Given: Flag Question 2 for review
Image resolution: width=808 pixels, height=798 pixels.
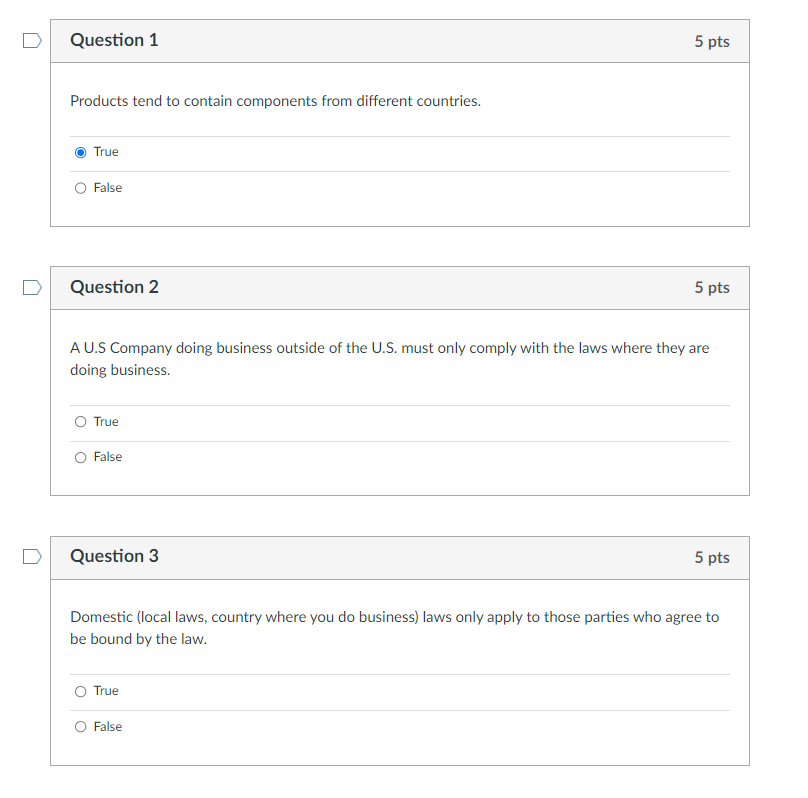Looking at the screenshot, I should [33, 288].
